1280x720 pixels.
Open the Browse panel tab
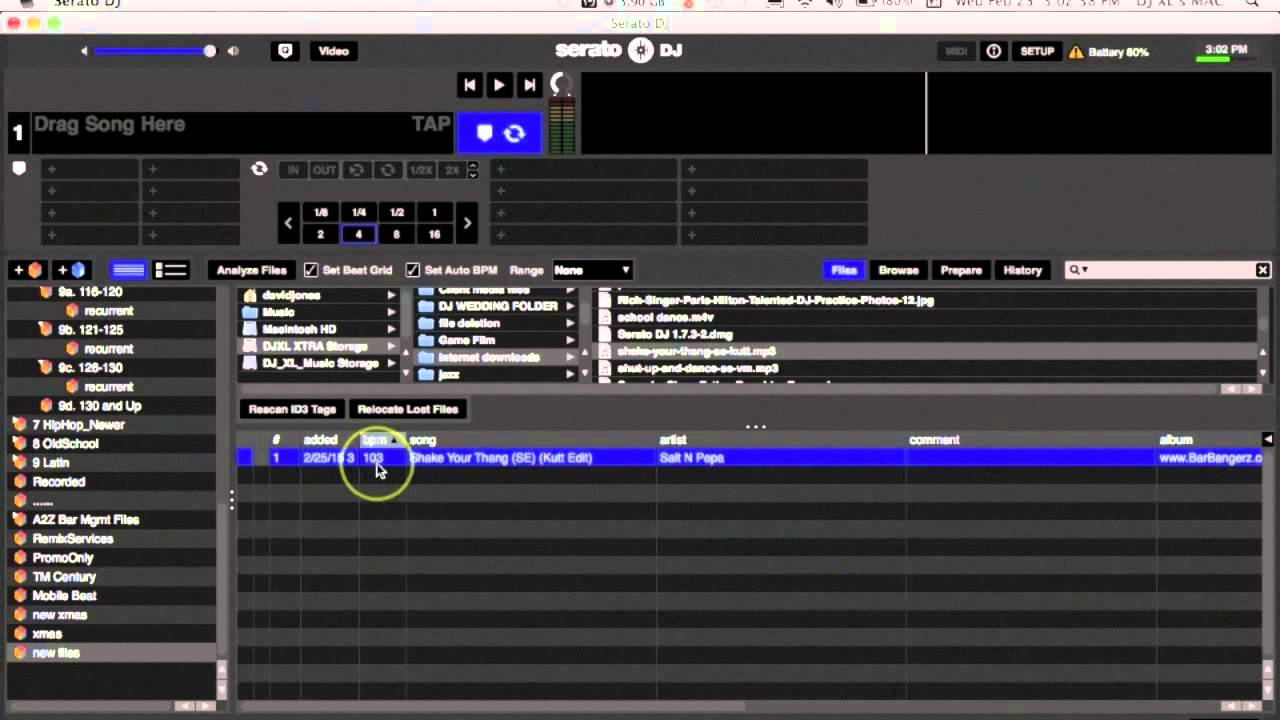click(898, 270)
